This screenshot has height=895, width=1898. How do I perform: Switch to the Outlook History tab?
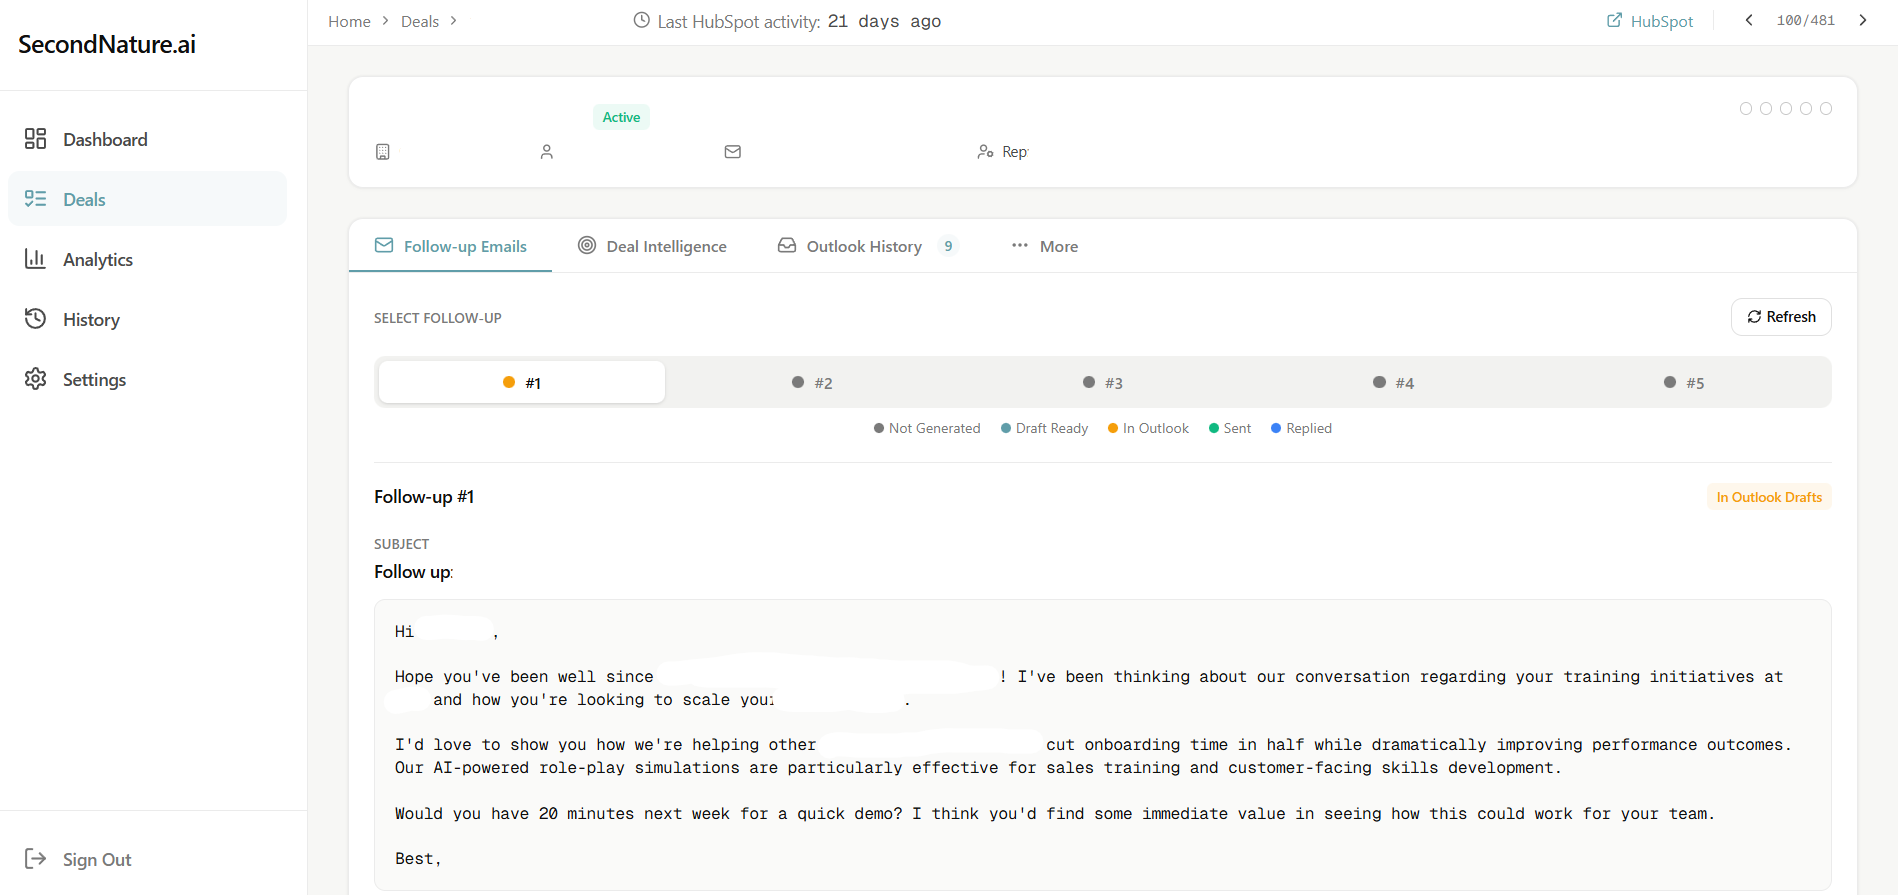(866, 246)
